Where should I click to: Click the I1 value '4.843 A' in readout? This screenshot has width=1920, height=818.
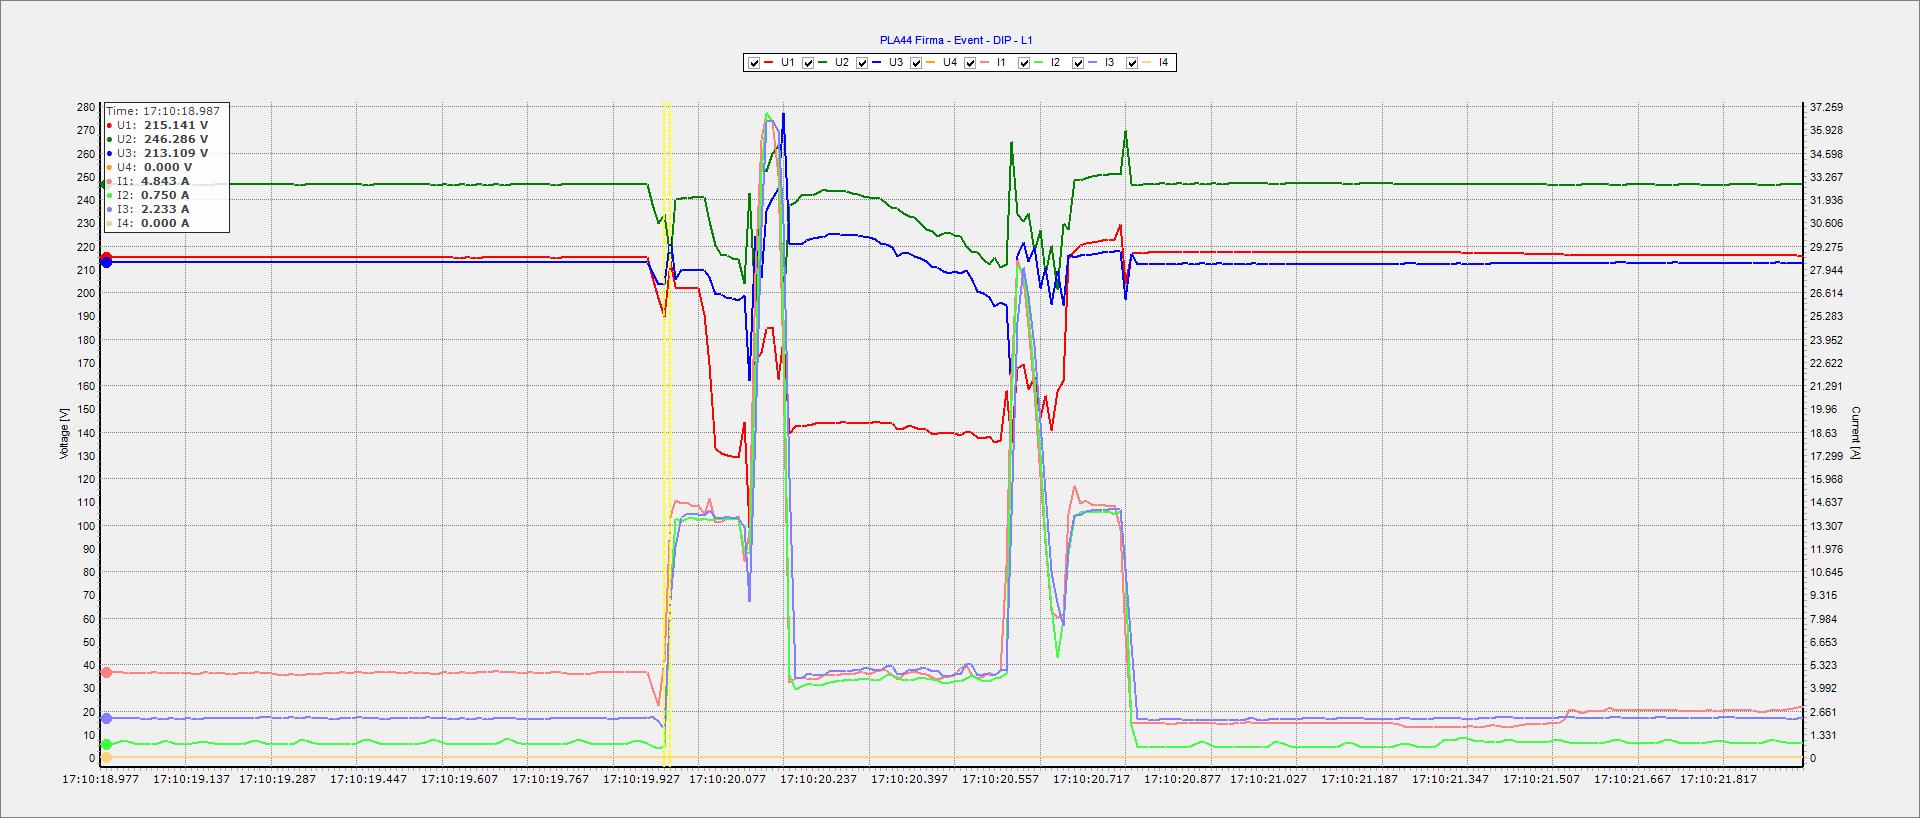[x=165, y=181]
